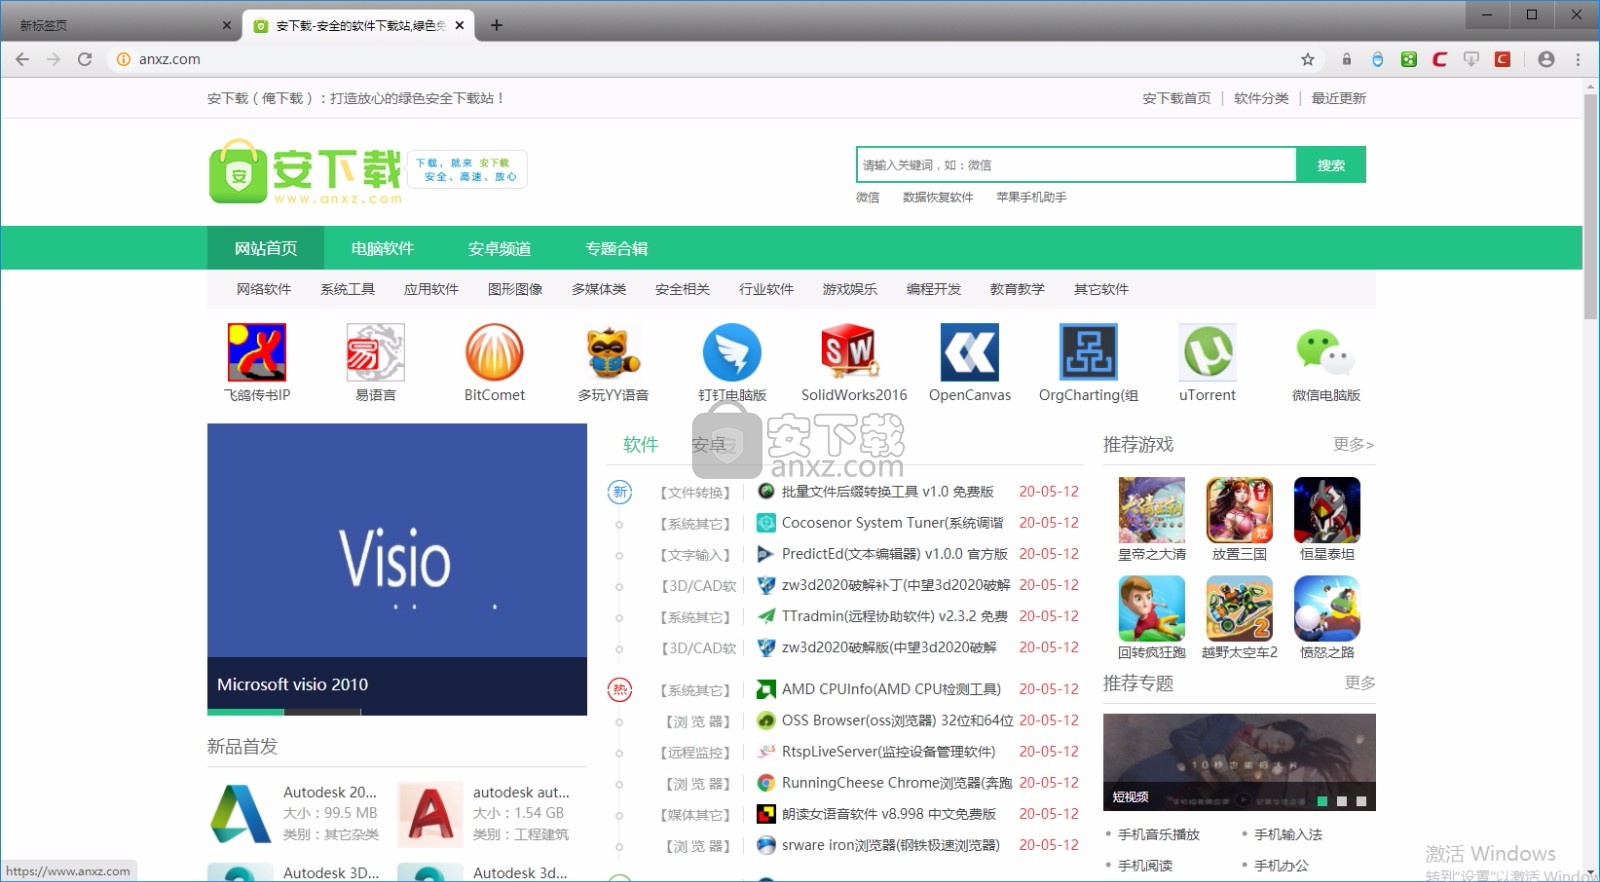Open 安下载首页 in top bar
1600x882 pixels.
1176,98
